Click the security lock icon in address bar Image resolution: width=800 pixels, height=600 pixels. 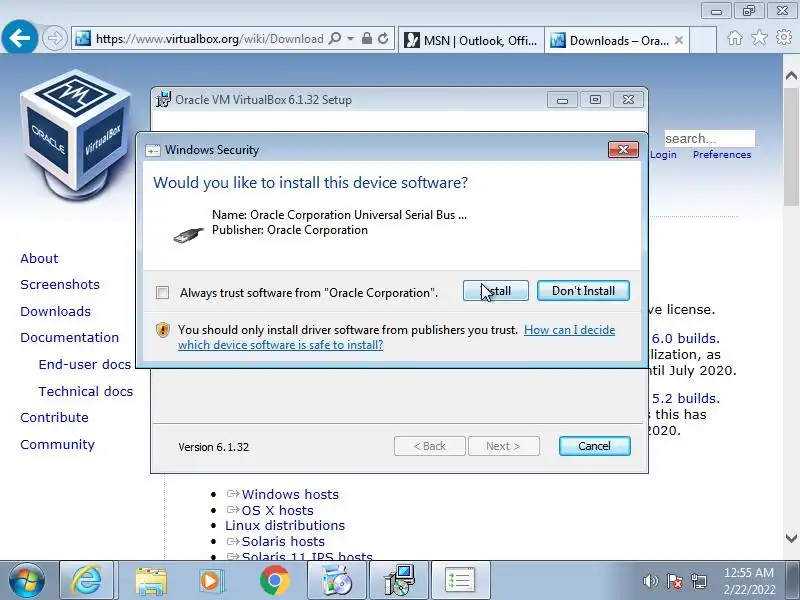(366, 38)
